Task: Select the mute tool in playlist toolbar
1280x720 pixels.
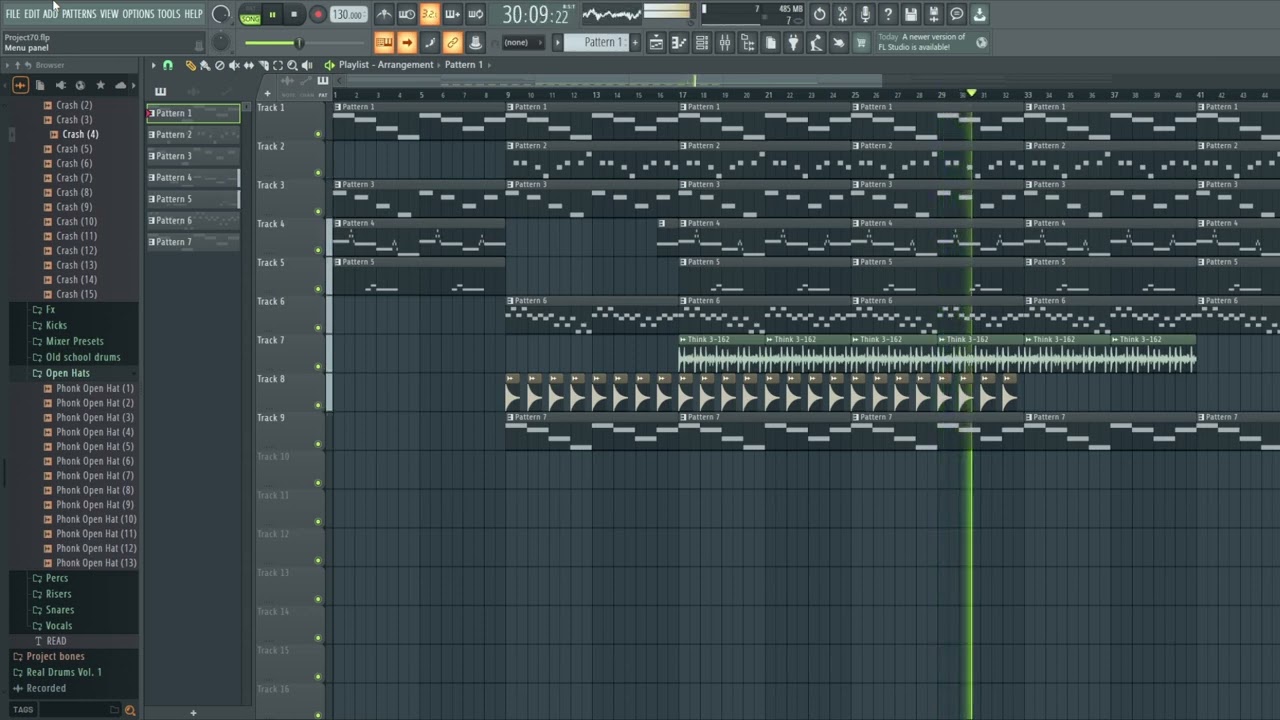Action: point(234,65)
